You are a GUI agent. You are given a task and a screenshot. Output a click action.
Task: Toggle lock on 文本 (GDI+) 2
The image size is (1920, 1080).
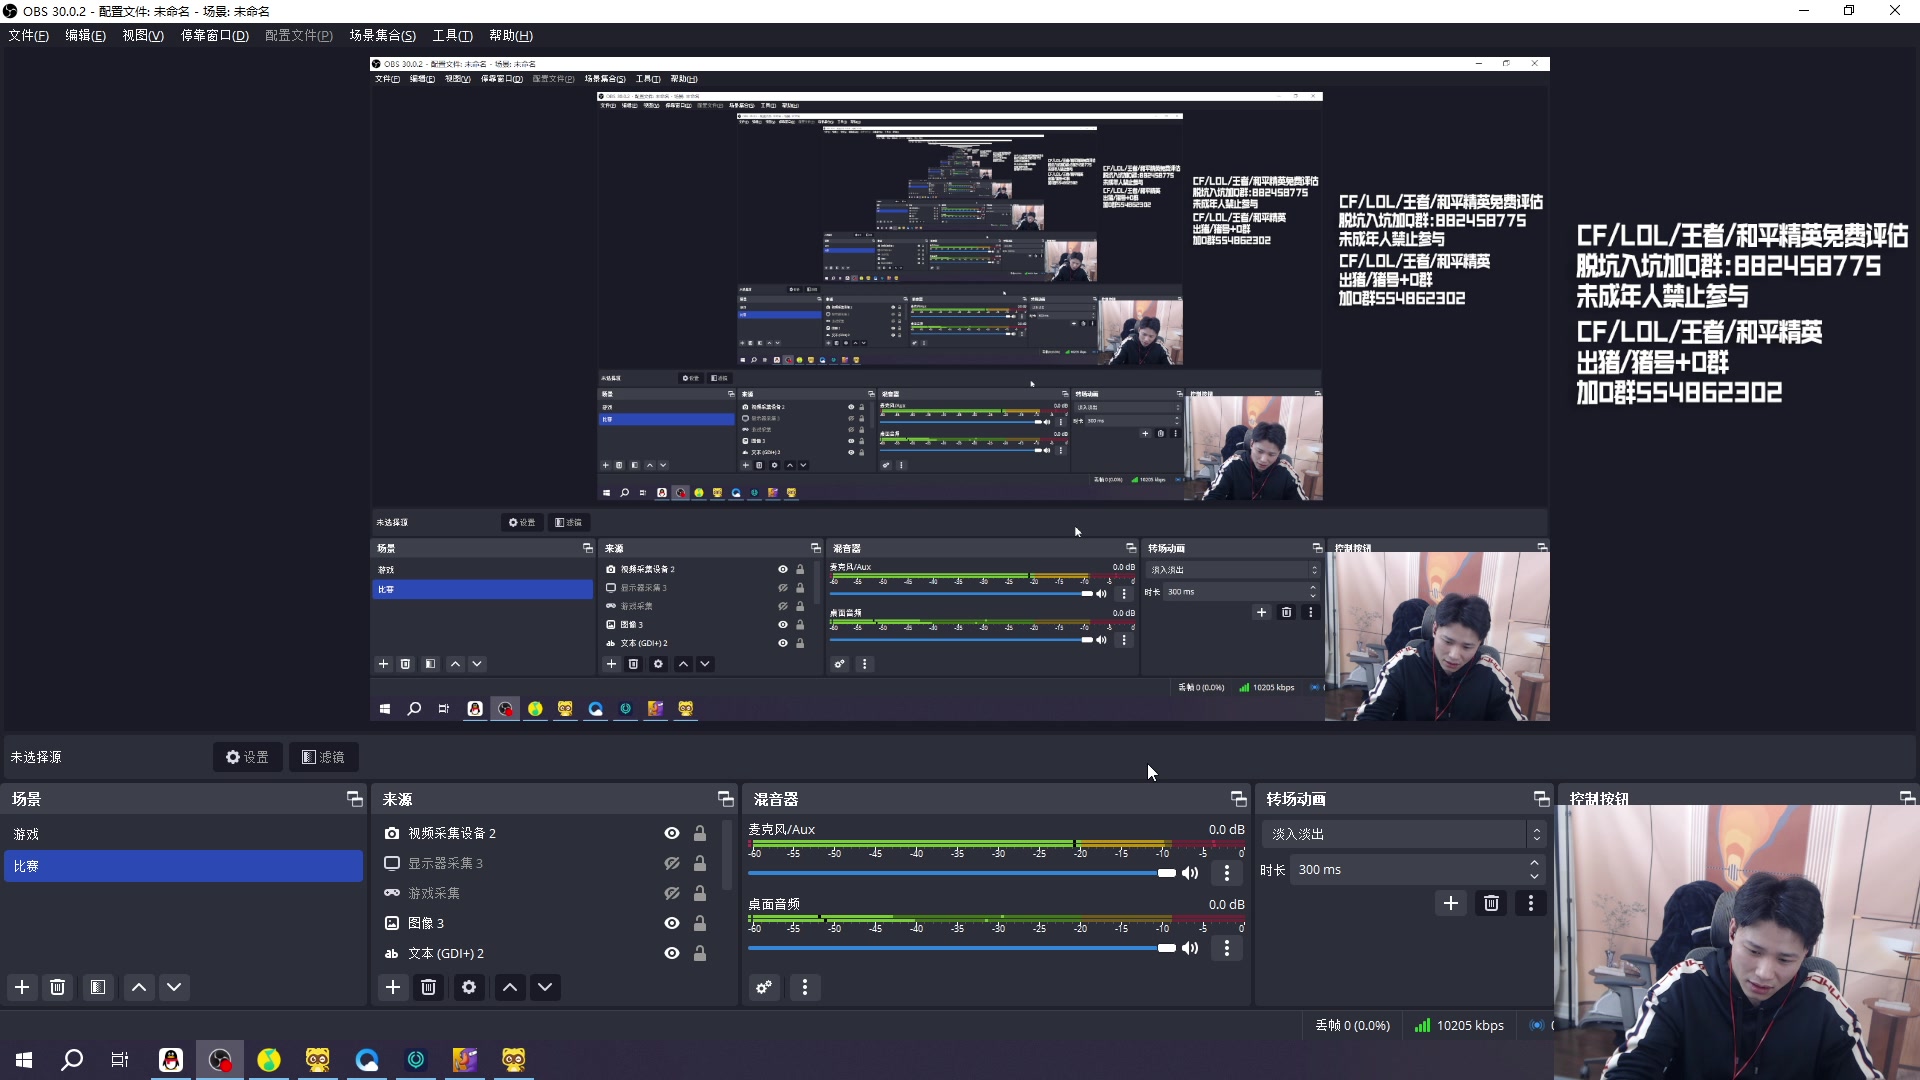pyautogui.click(x=700, y=953)
